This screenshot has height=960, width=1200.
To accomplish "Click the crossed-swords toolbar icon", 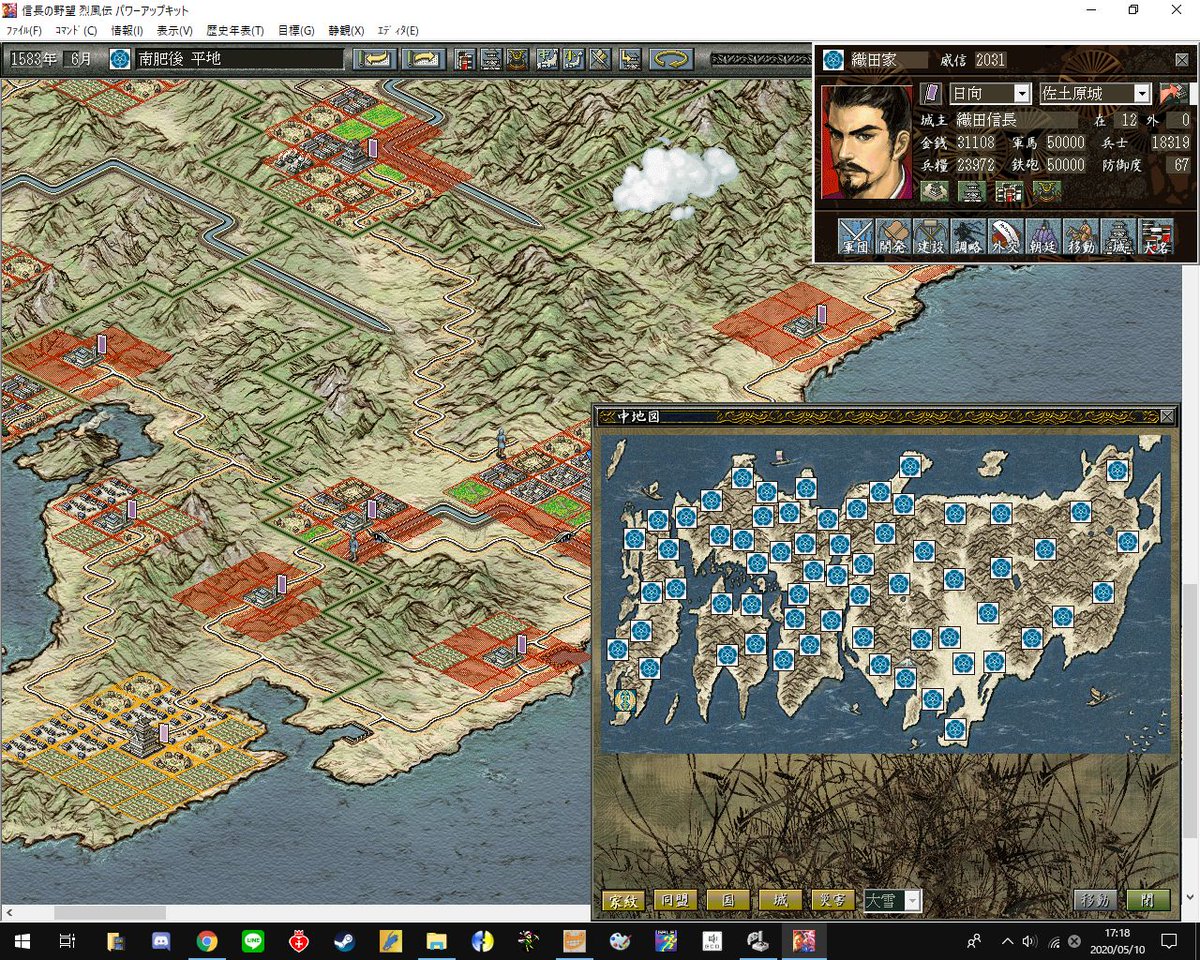I will 601,59.
